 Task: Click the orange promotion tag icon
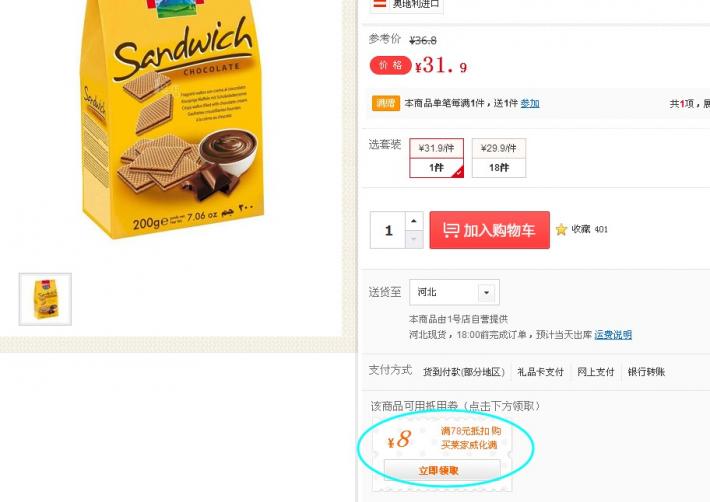click(x=385, y=103)
